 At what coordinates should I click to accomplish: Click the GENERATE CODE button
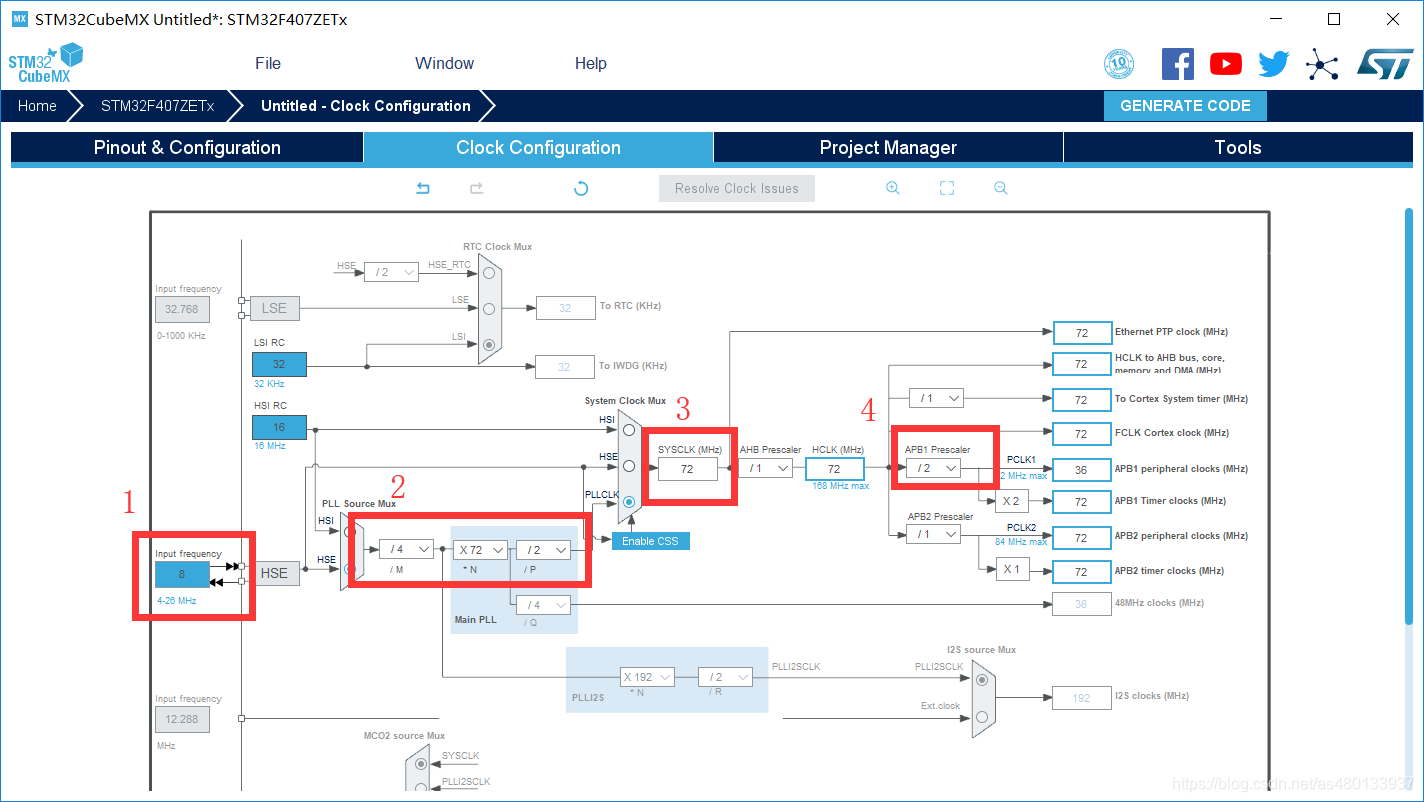(x=1185, y=106)
